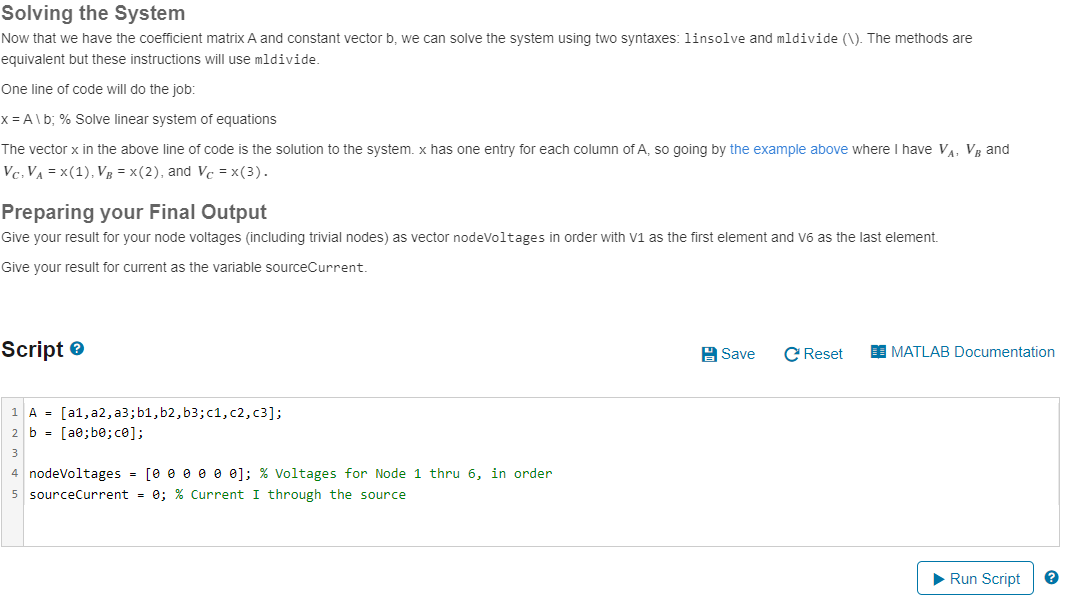
Task: Click the play triangle icon inside Run Script
Action: tap(938, 578)
